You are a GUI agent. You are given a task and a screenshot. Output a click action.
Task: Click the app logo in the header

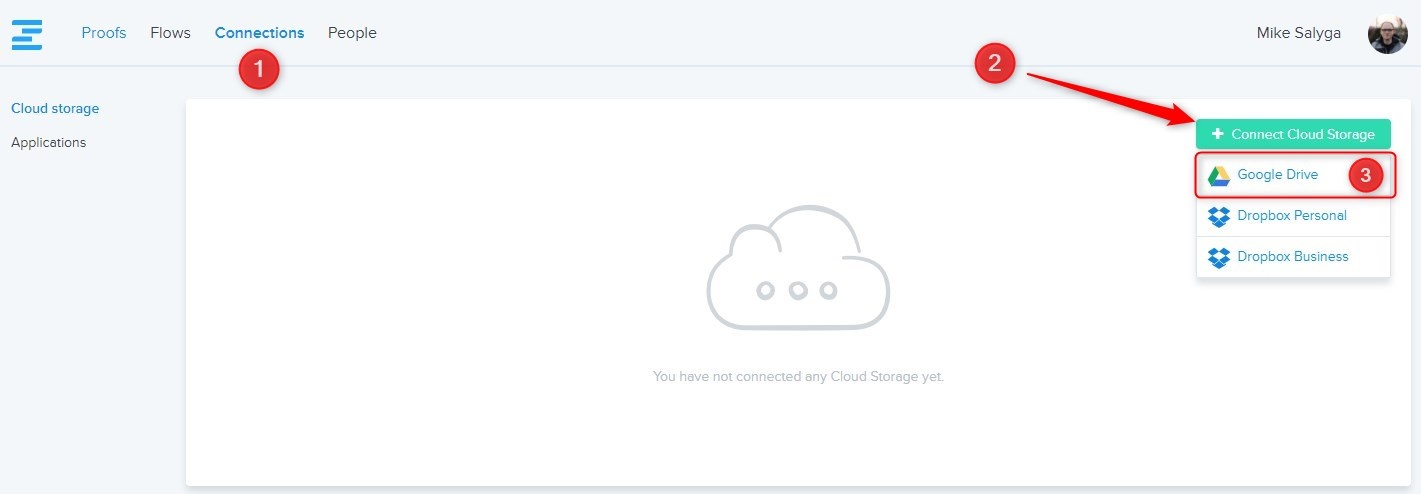(27, 33)
